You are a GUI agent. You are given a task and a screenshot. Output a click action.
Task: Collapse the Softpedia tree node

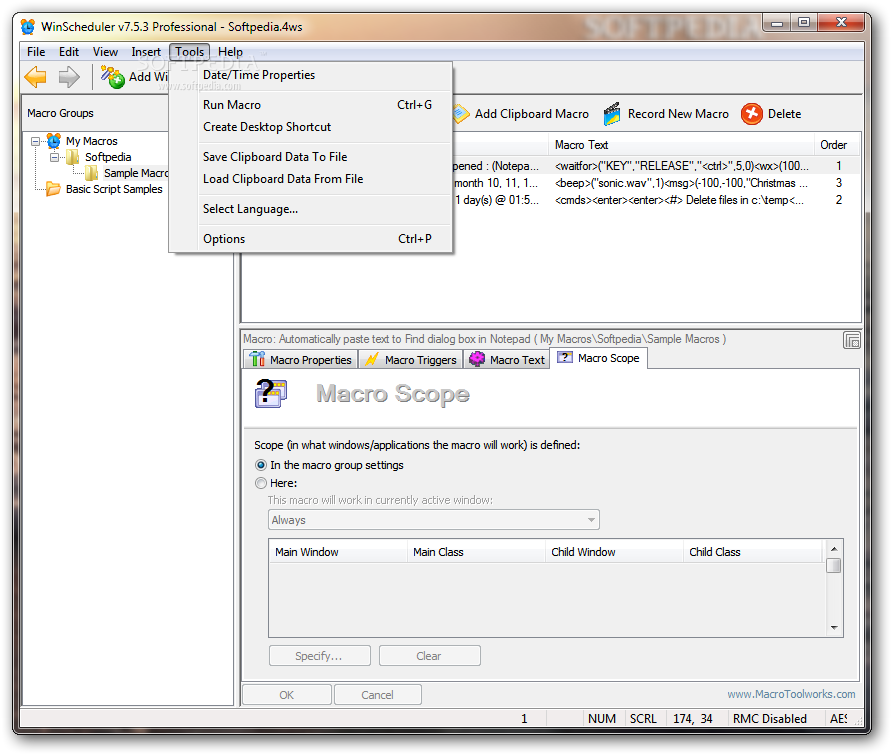click(x=55, y=157)
